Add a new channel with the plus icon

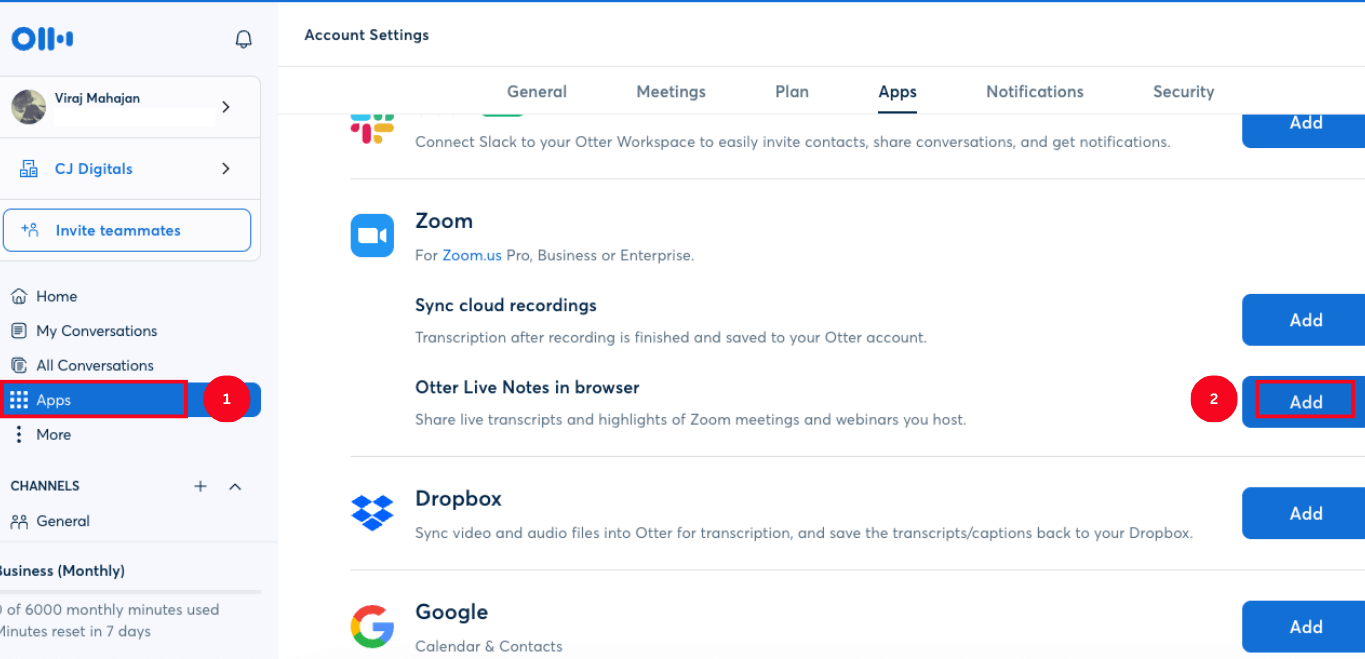coord(200,486)
